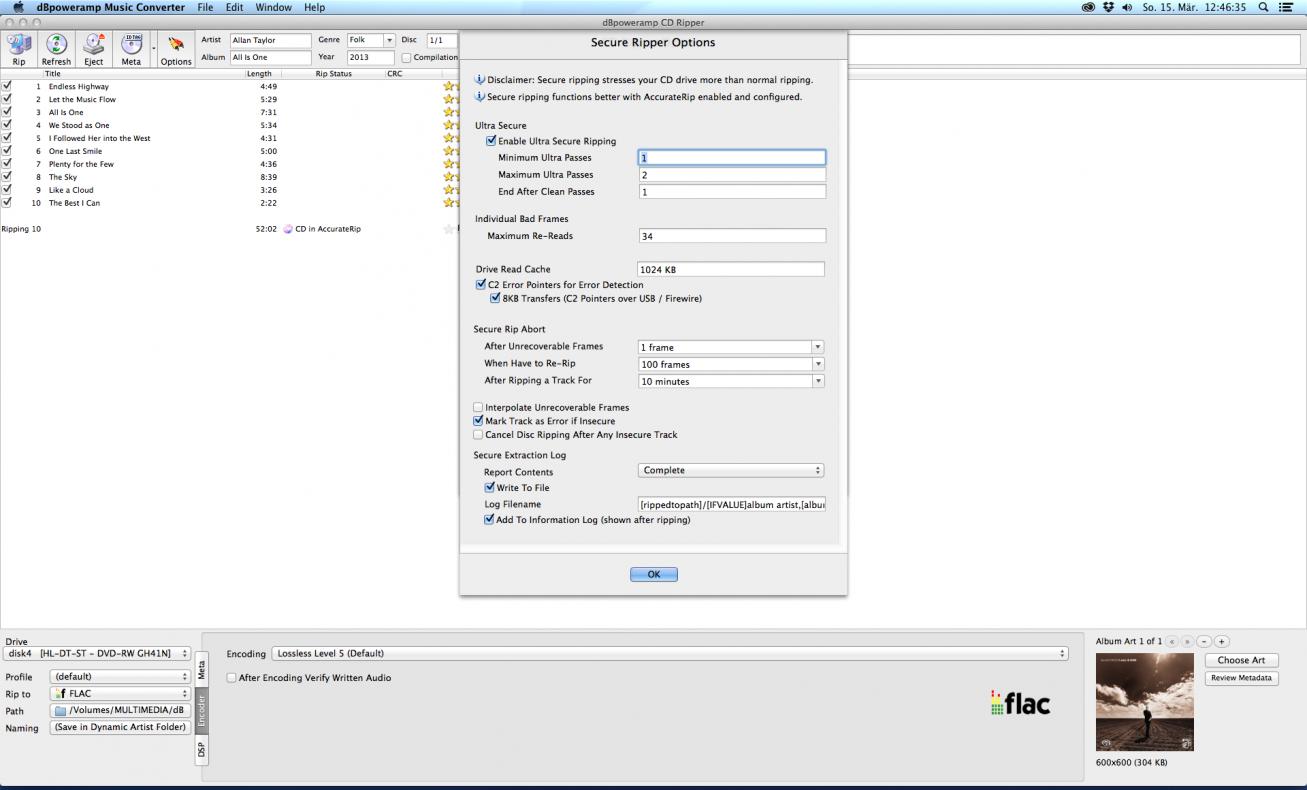Switch to the DSP vertical tab
Viewport: 1307px width, 790px height.
coord(200,749)
